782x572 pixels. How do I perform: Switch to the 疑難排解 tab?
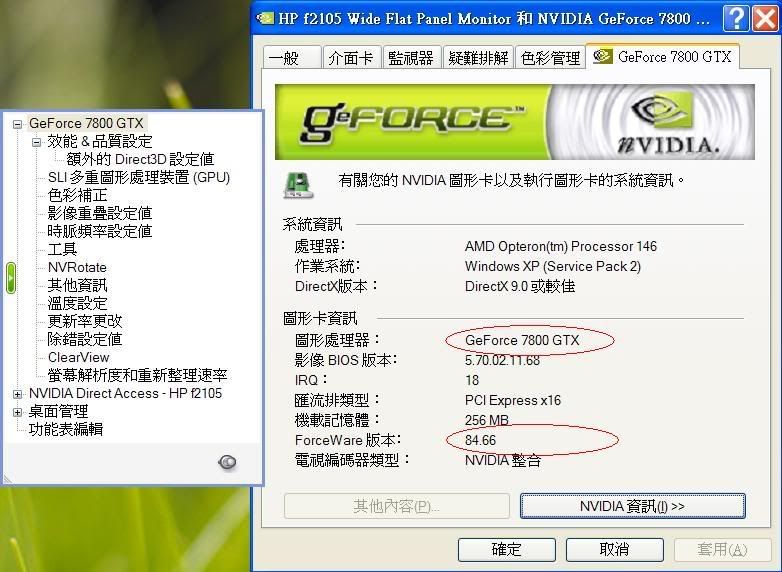(x=478, y=58)
